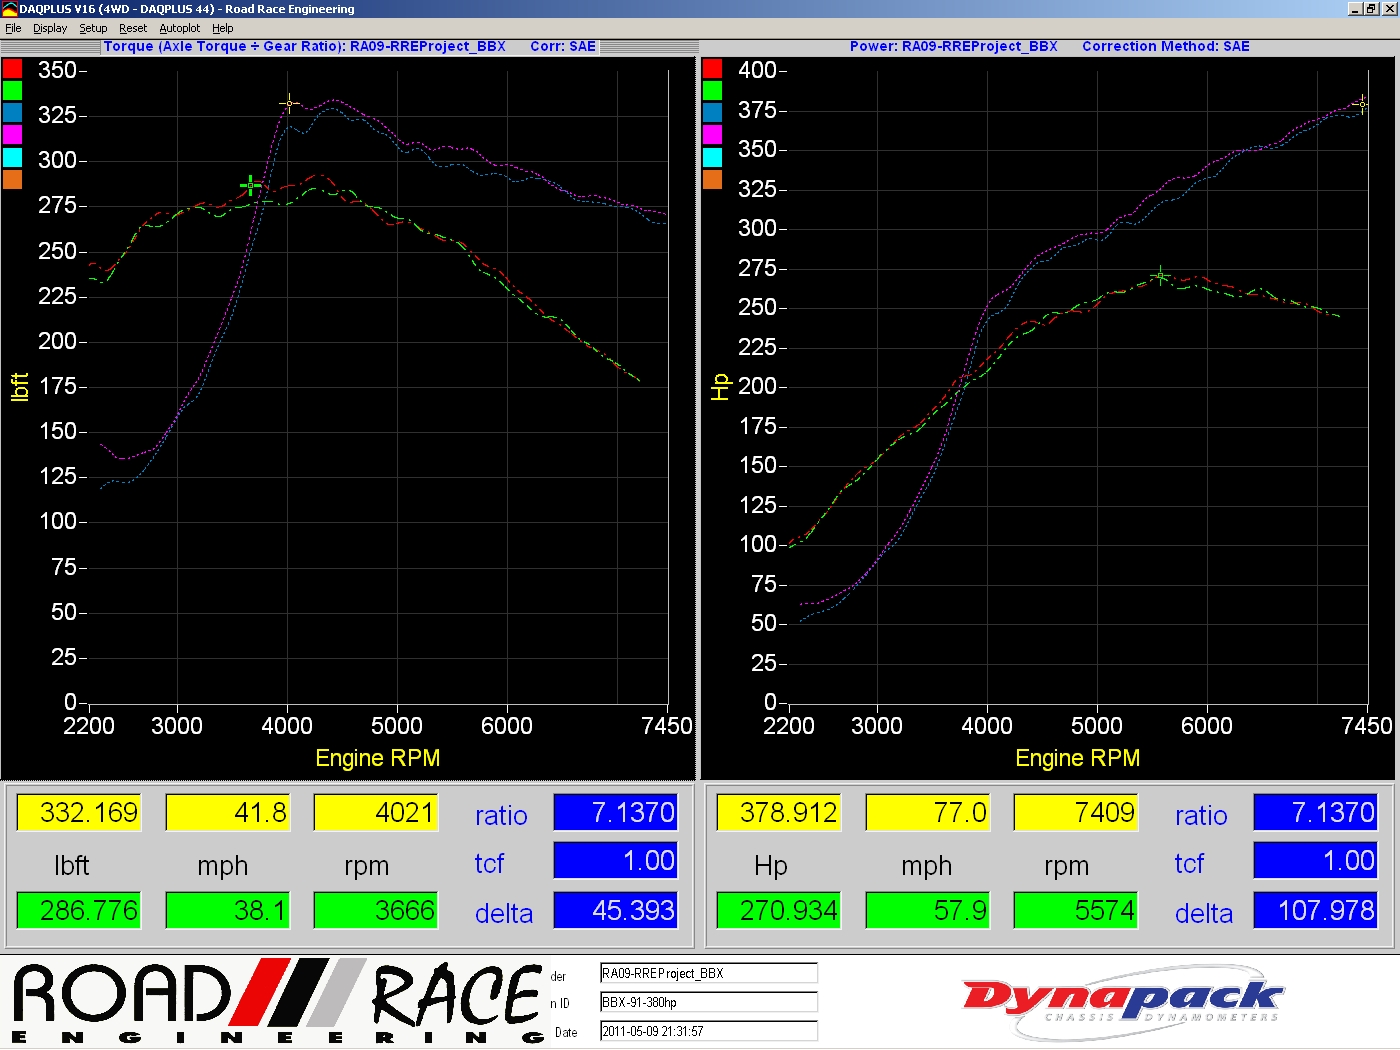Image resolution: width=1400 pixels, height=1050 pixels.
Task: Click the green swatch in torque graph legend
Action: point(12,91)
